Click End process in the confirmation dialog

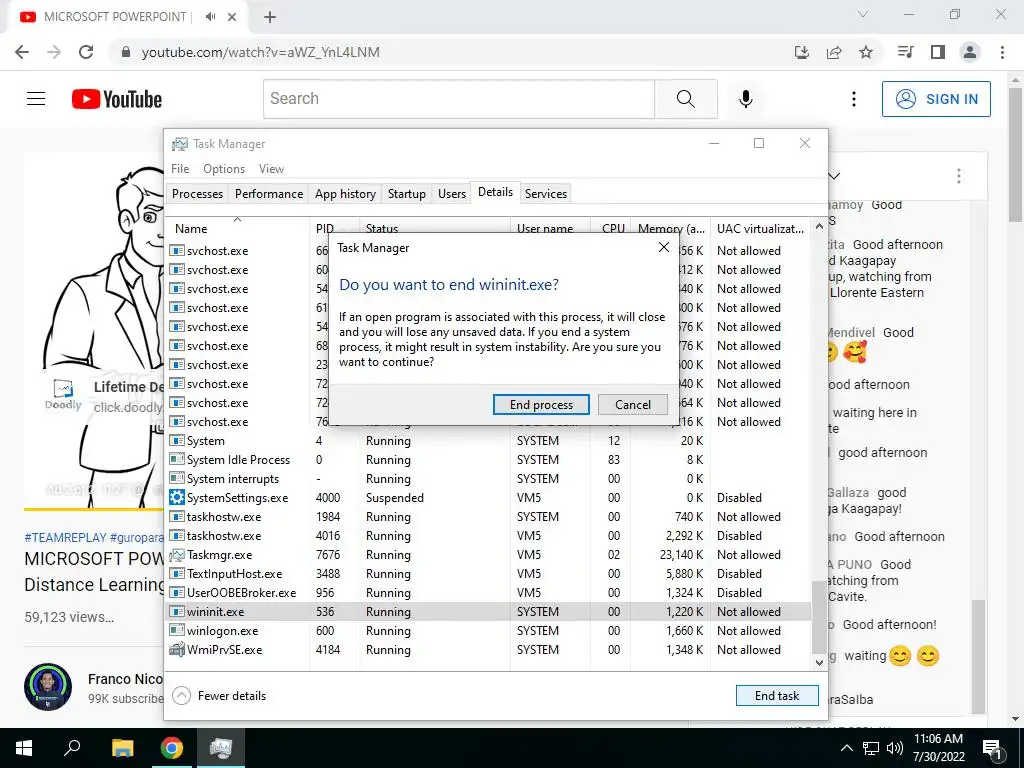[541, 404]
